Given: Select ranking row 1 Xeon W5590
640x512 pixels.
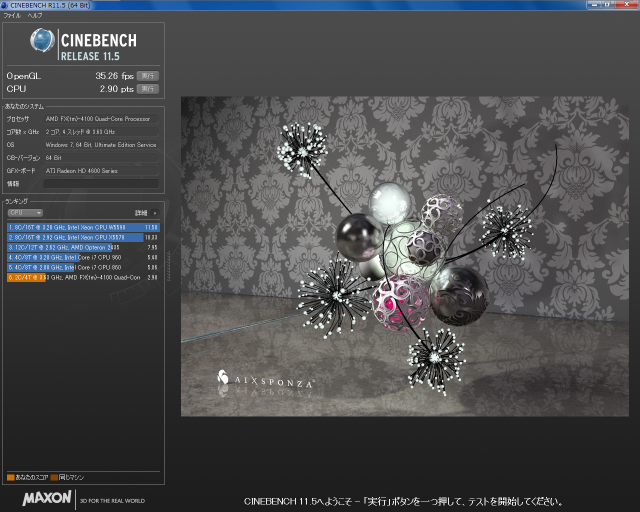Looking at the screenshot, I should [83, 227].
